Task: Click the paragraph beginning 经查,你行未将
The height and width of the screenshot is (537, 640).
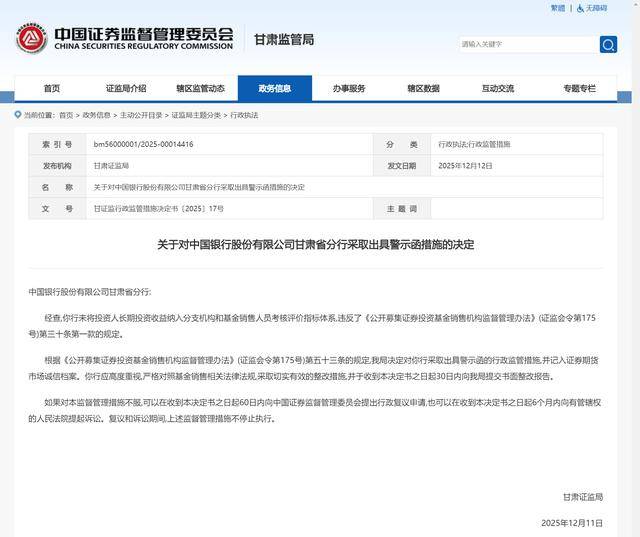Action: (x=313, y=326)
